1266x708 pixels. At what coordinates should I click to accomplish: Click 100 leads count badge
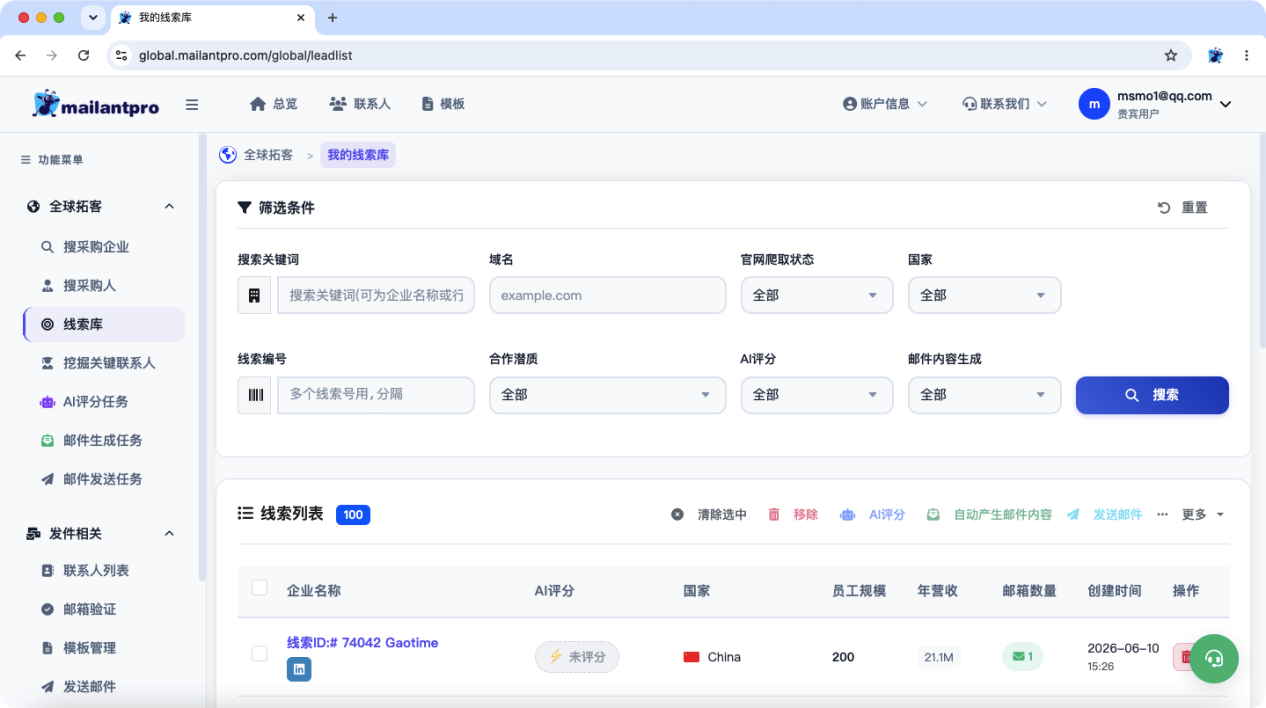(x=353, y=515)
